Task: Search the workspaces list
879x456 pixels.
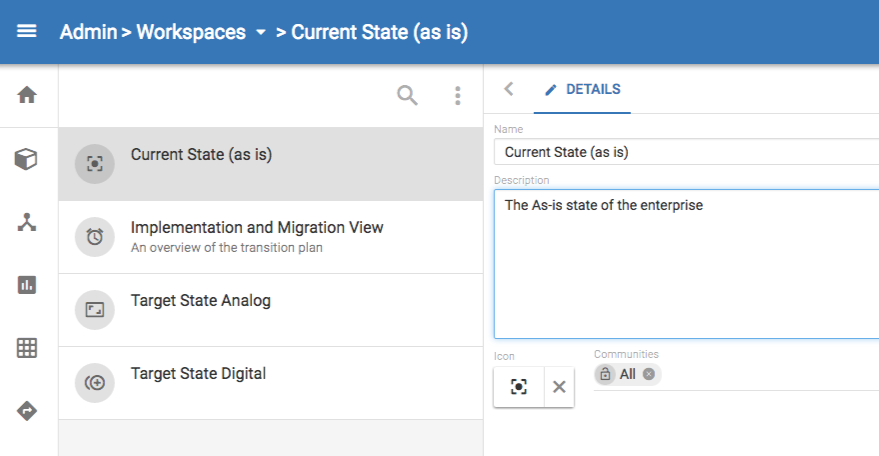Action: [x=407, y=95]
